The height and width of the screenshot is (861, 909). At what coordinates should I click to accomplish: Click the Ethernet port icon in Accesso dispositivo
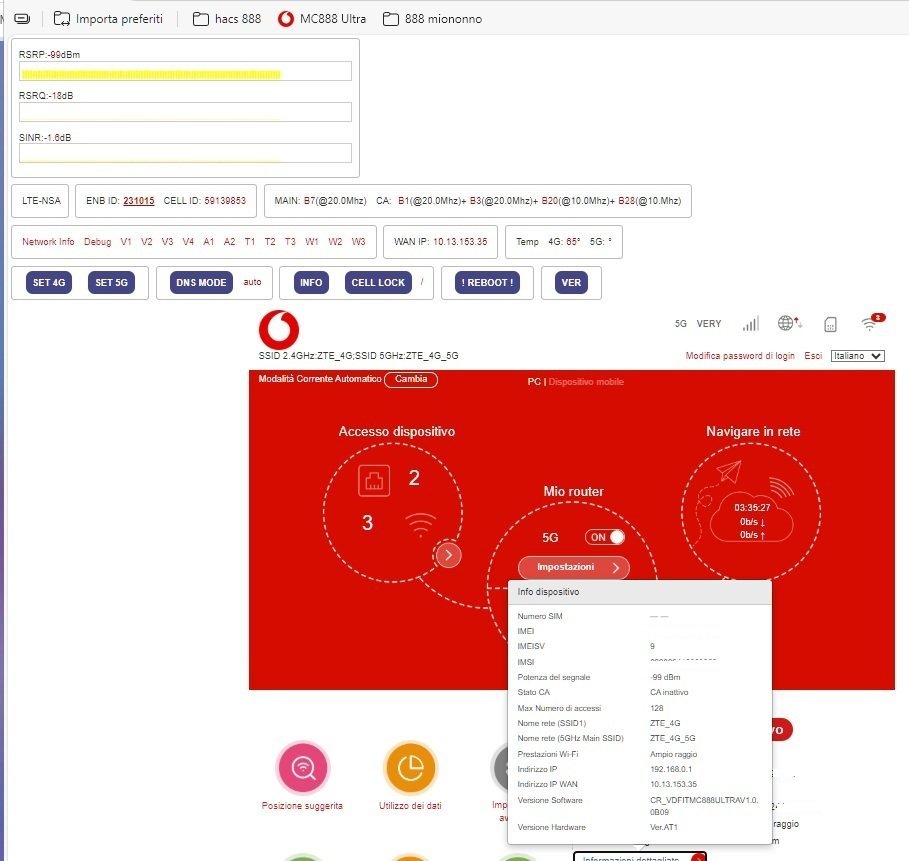tap(374, 481)
